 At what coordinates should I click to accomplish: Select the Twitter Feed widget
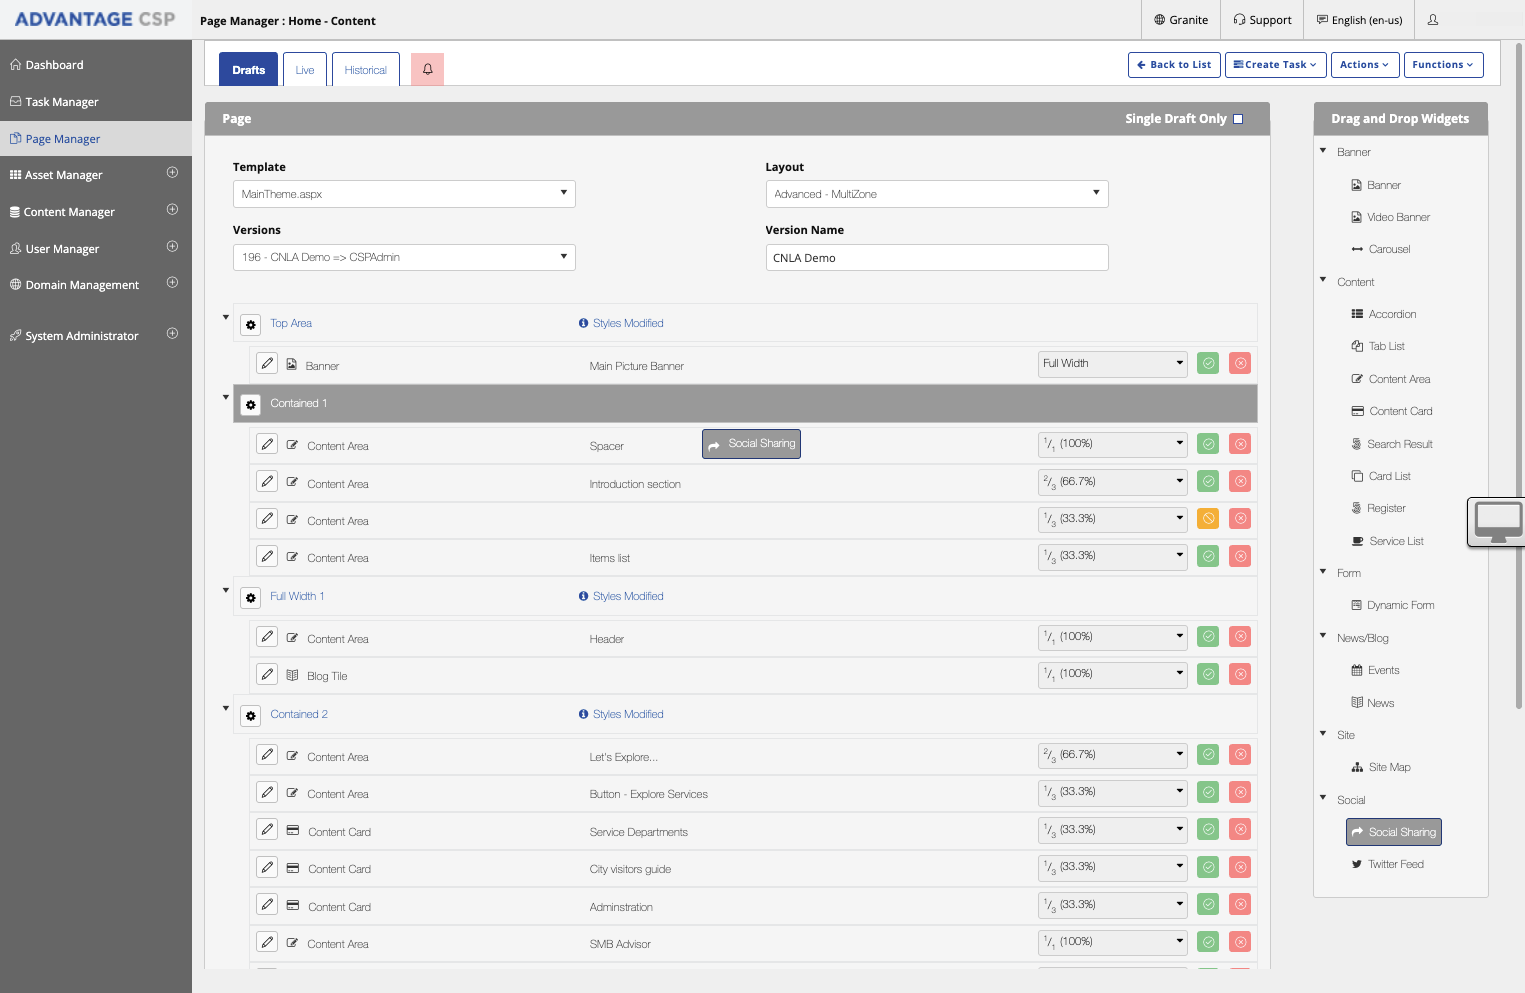[x=1387, y=864]
